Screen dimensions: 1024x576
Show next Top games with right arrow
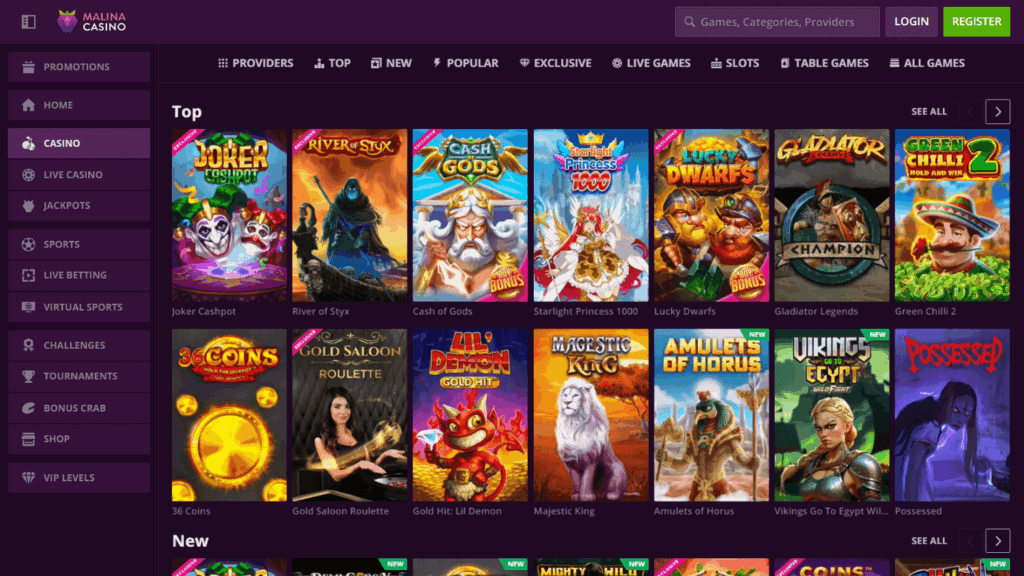997,112
